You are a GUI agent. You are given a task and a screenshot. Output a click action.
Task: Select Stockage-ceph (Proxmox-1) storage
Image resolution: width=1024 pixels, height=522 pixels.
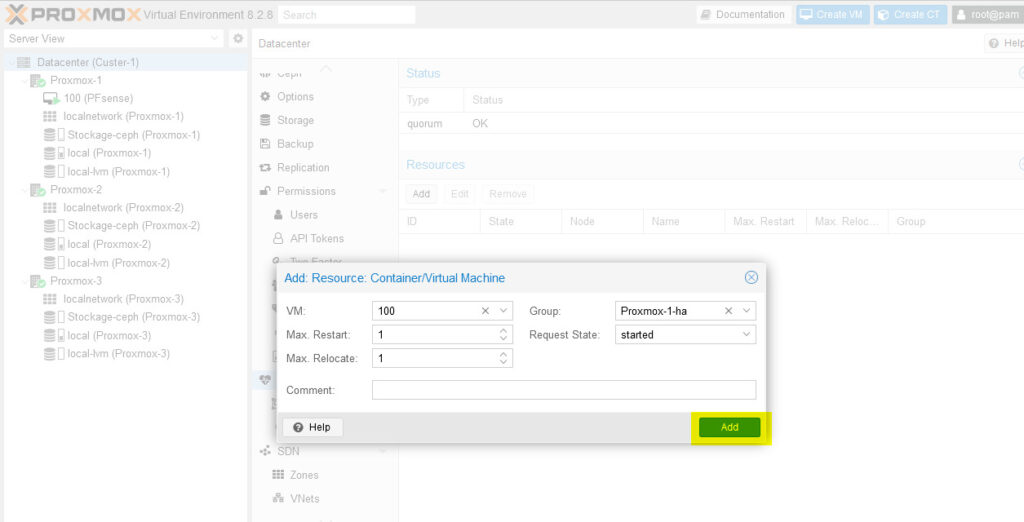(133, 135)
